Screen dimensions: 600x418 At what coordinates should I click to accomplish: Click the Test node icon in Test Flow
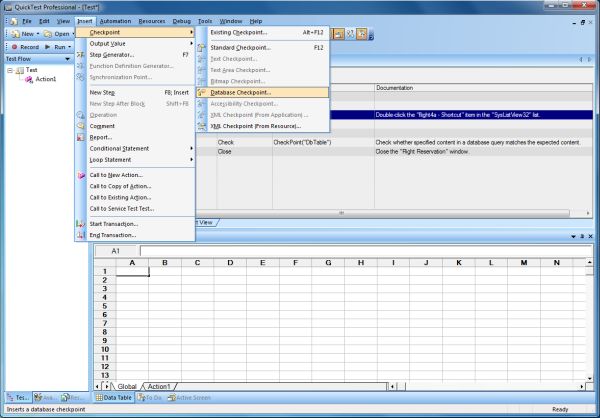pos(20,70)
